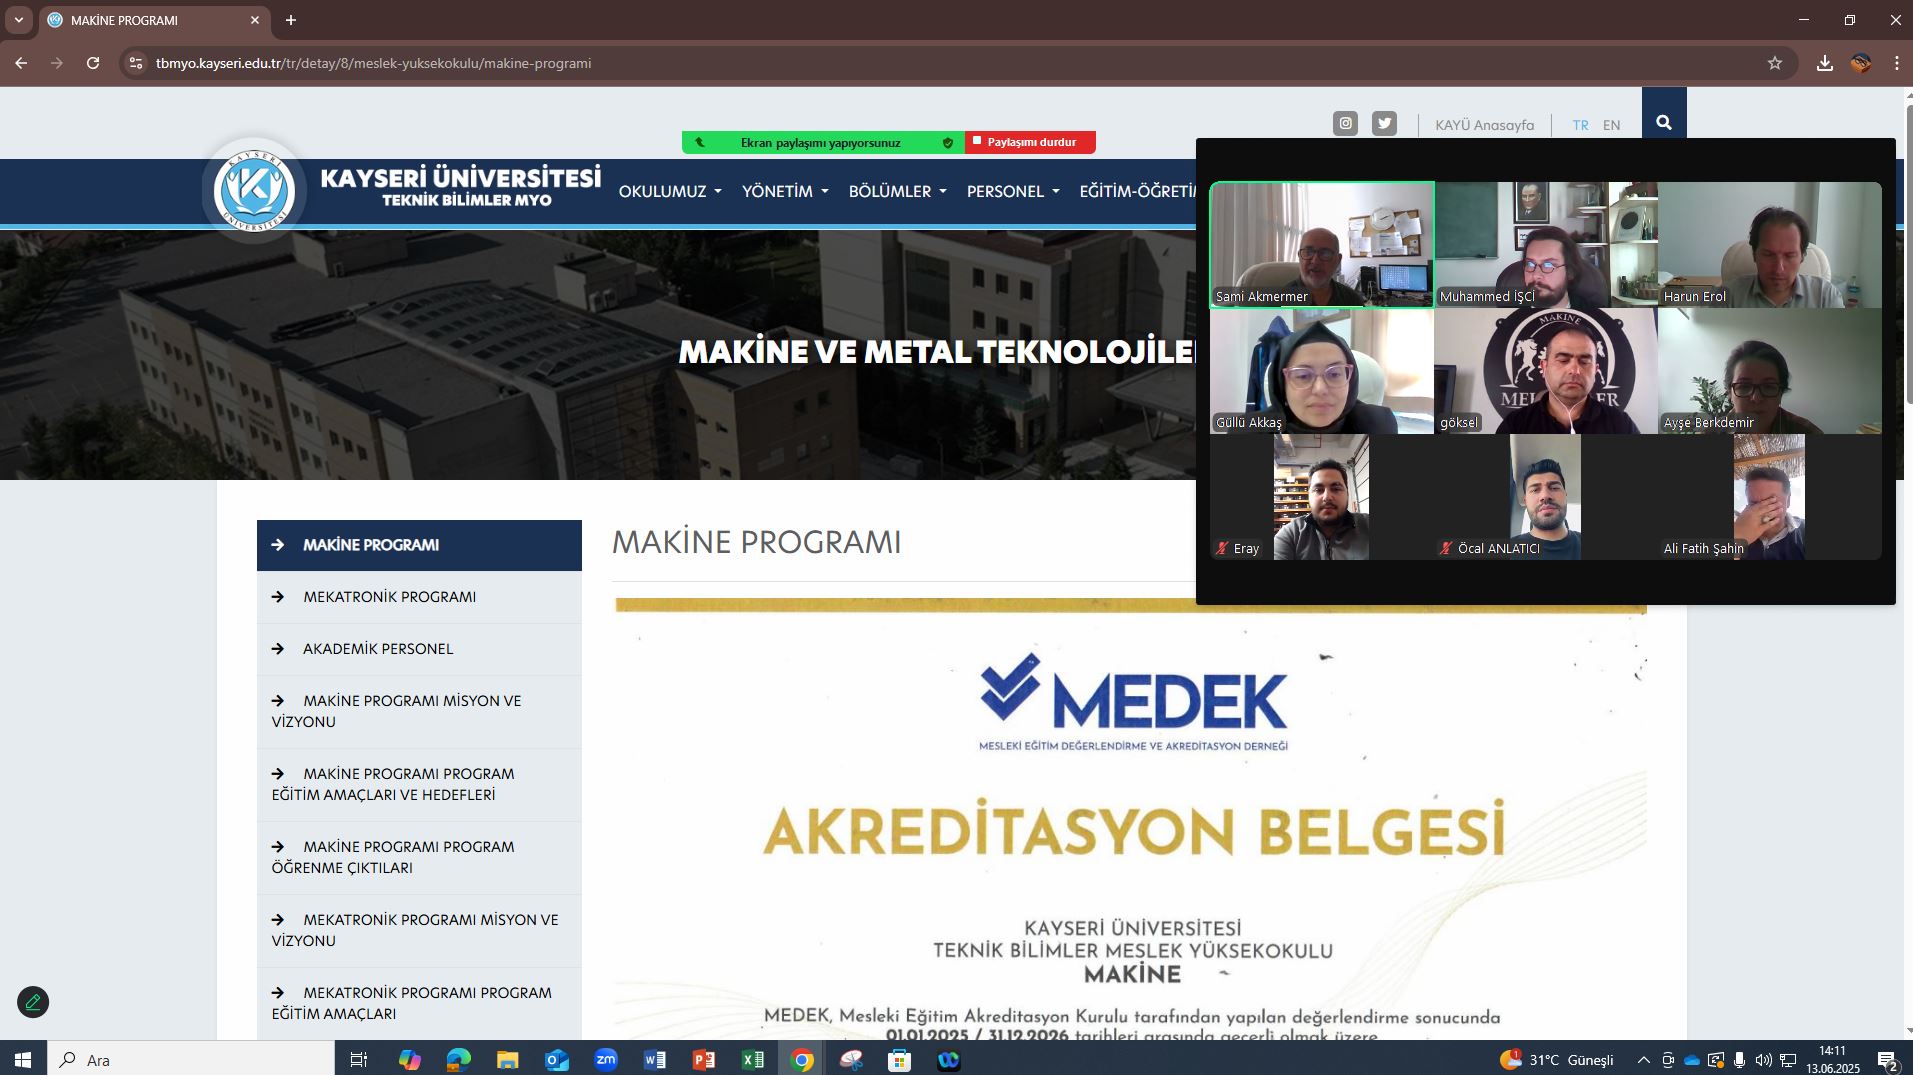Go back with the browser back arrow
Image resolution: width=1913 pixels, height=1075 pixels.
[x=21, y=63]
